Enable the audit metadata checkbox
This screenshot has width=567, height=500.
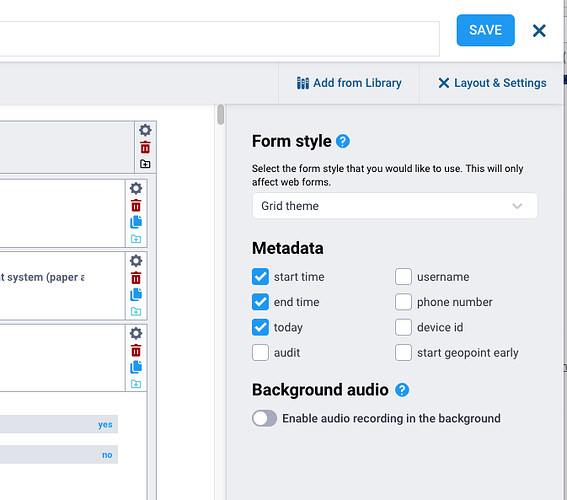260,353
